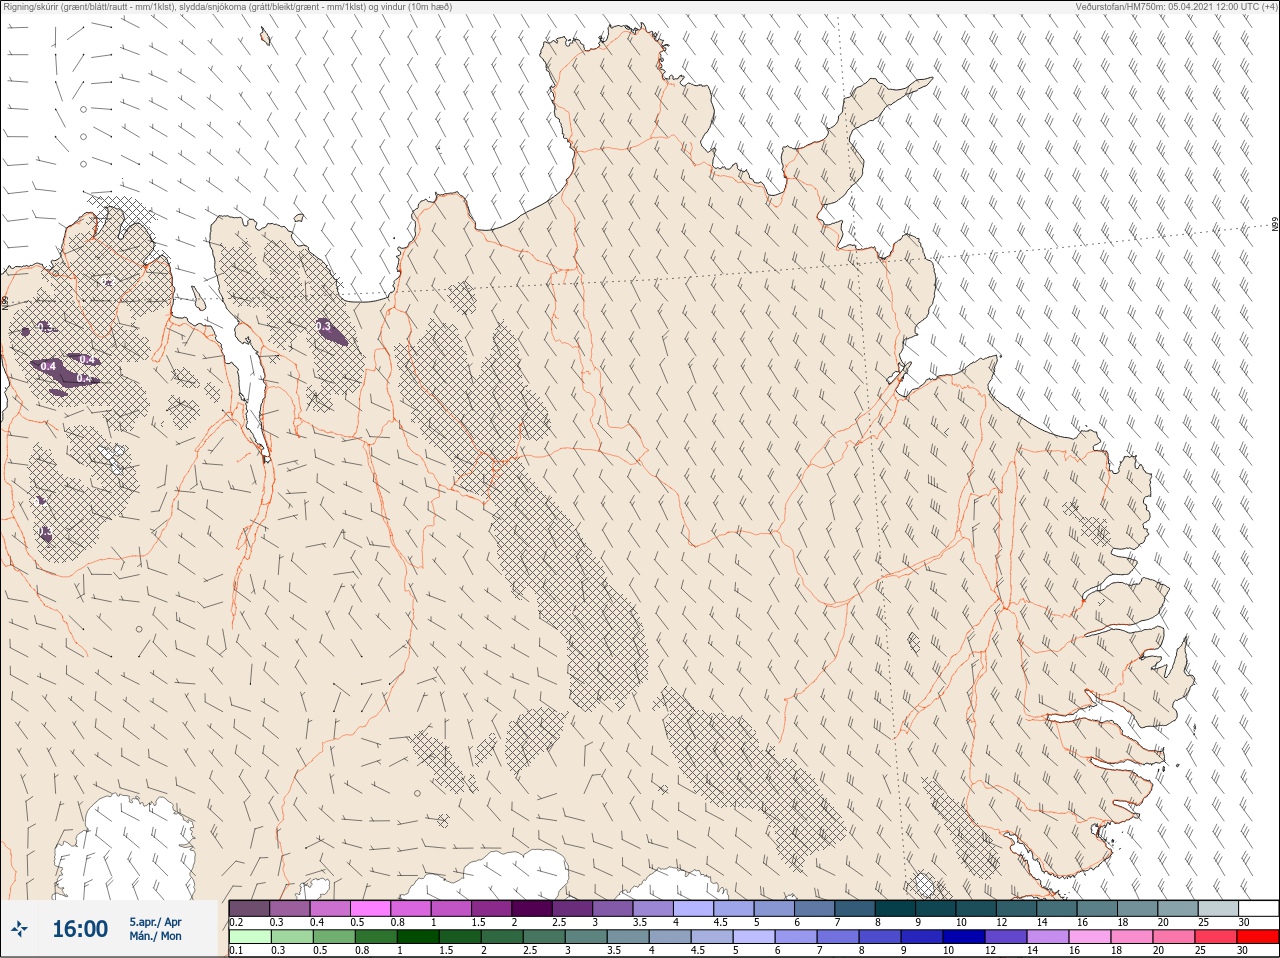1280x958 pixels.
Task: Click the 'Rigning/skúrir' map title text
Action: pos(228,7)
